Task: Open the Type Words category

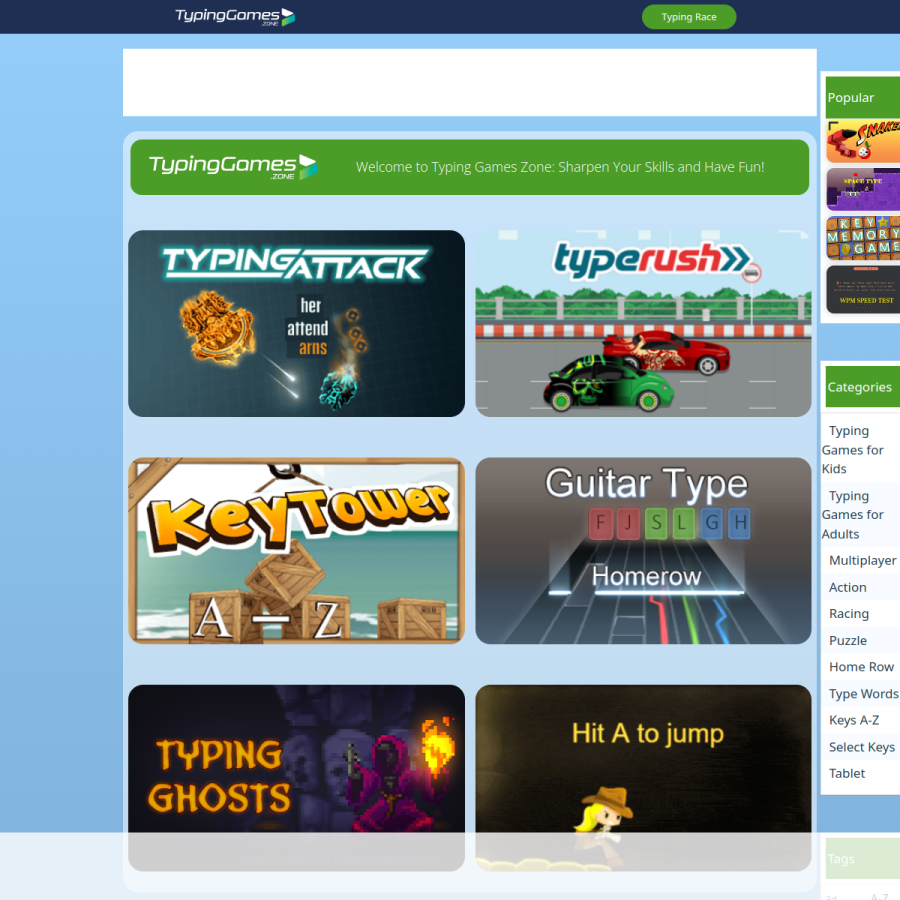Action: click(863, 693)
